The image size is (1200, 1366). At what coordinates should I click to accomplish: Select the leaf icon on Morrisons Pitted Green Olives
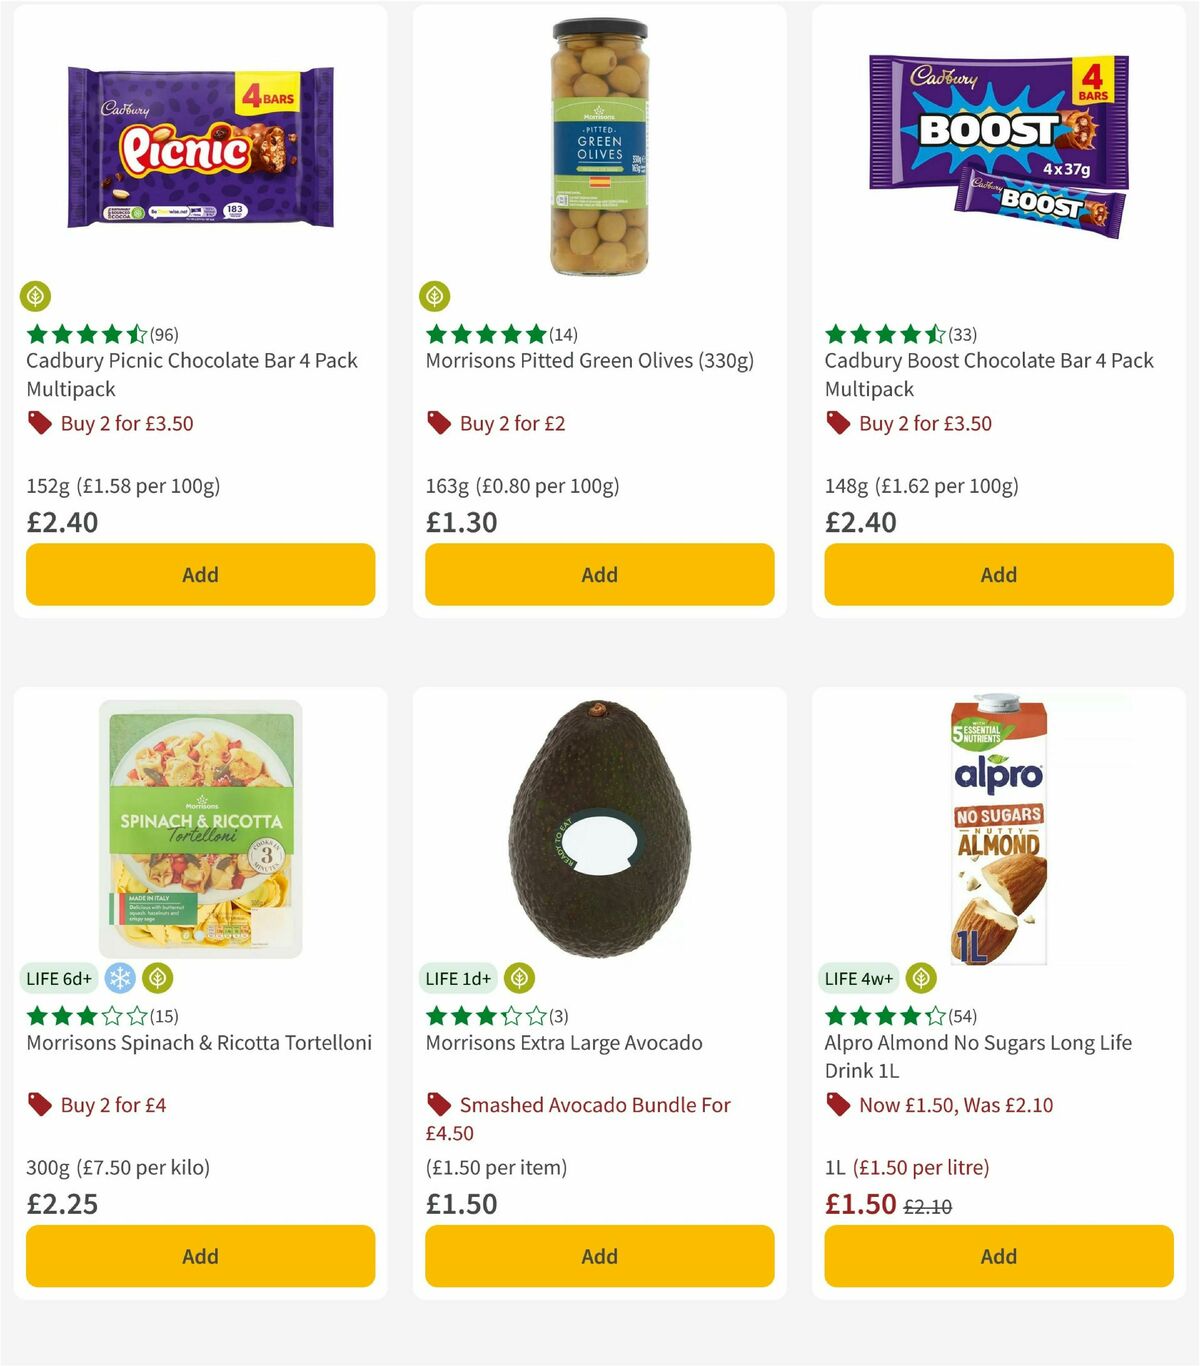[435, 296]
